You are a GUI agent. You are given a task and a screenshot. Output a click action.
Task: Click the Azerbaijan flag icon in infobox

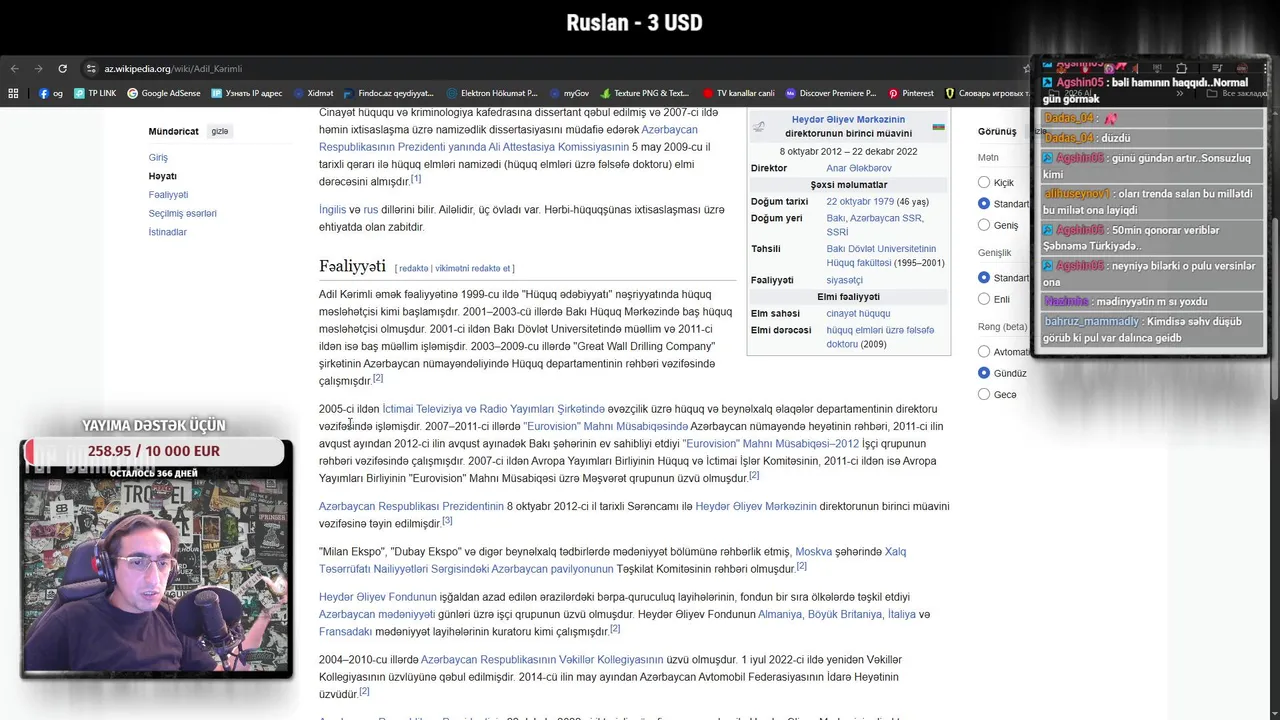click(x=938, y=127)
